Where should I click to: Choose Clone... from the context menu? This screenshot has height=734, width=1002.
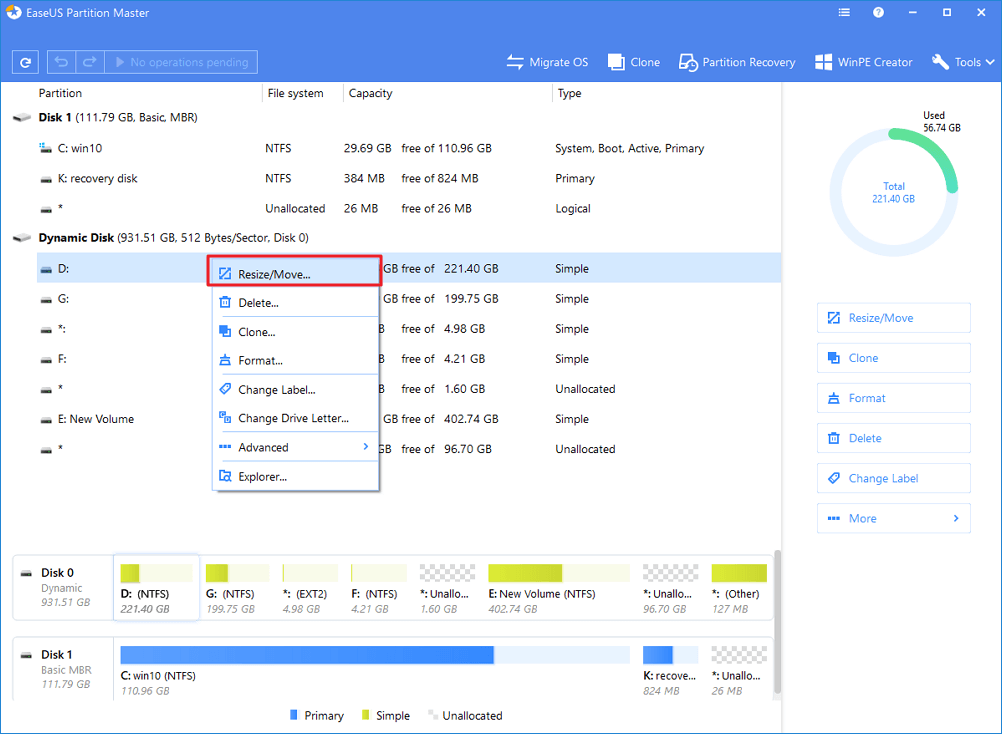295,332
